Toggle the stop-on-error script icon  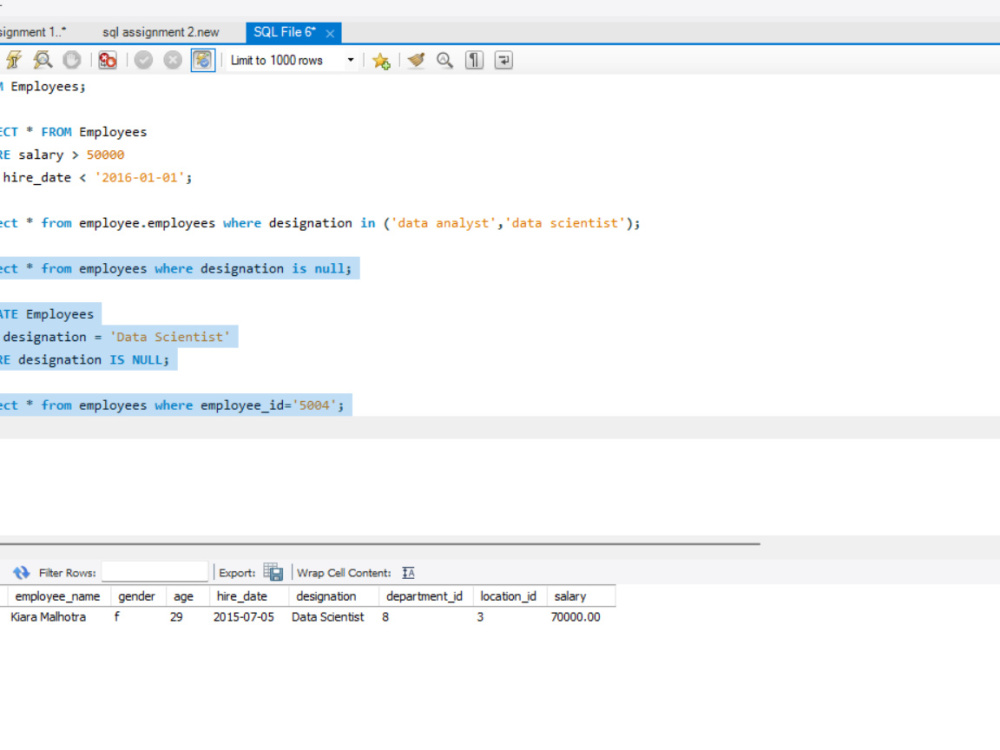(x=108, y=60)
